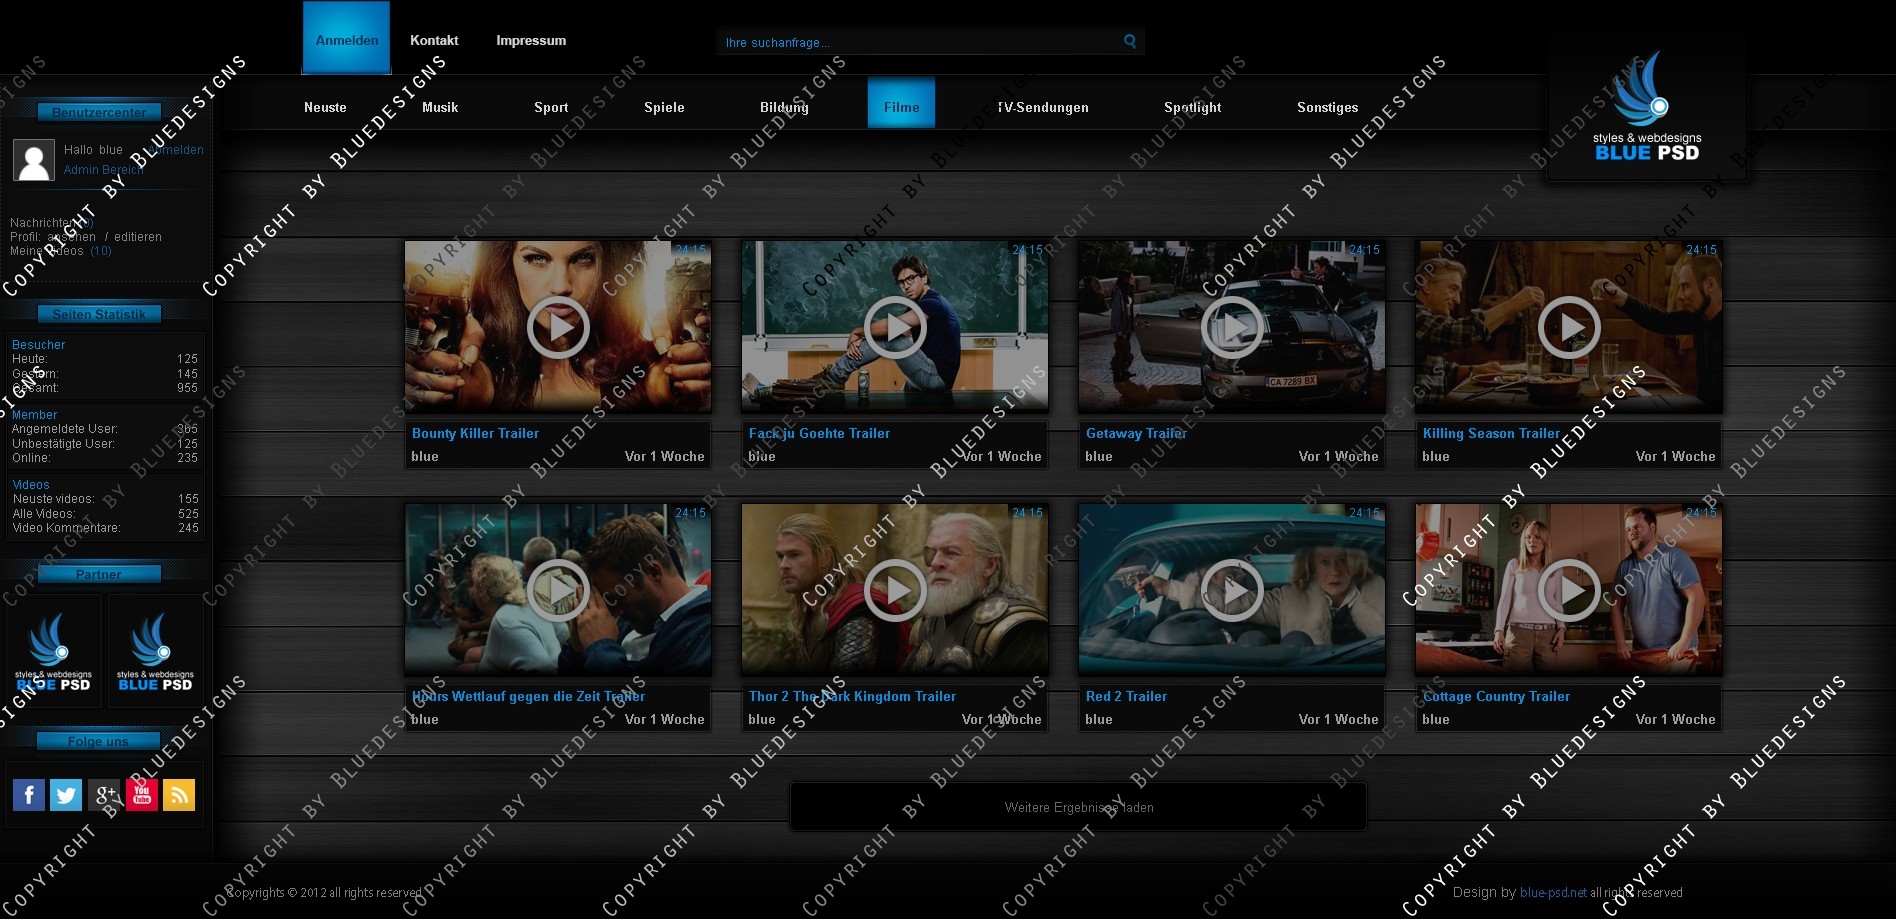Open the Thor 2 The Dark Kingdom title
1896x919 pixels.
point(852,696)
